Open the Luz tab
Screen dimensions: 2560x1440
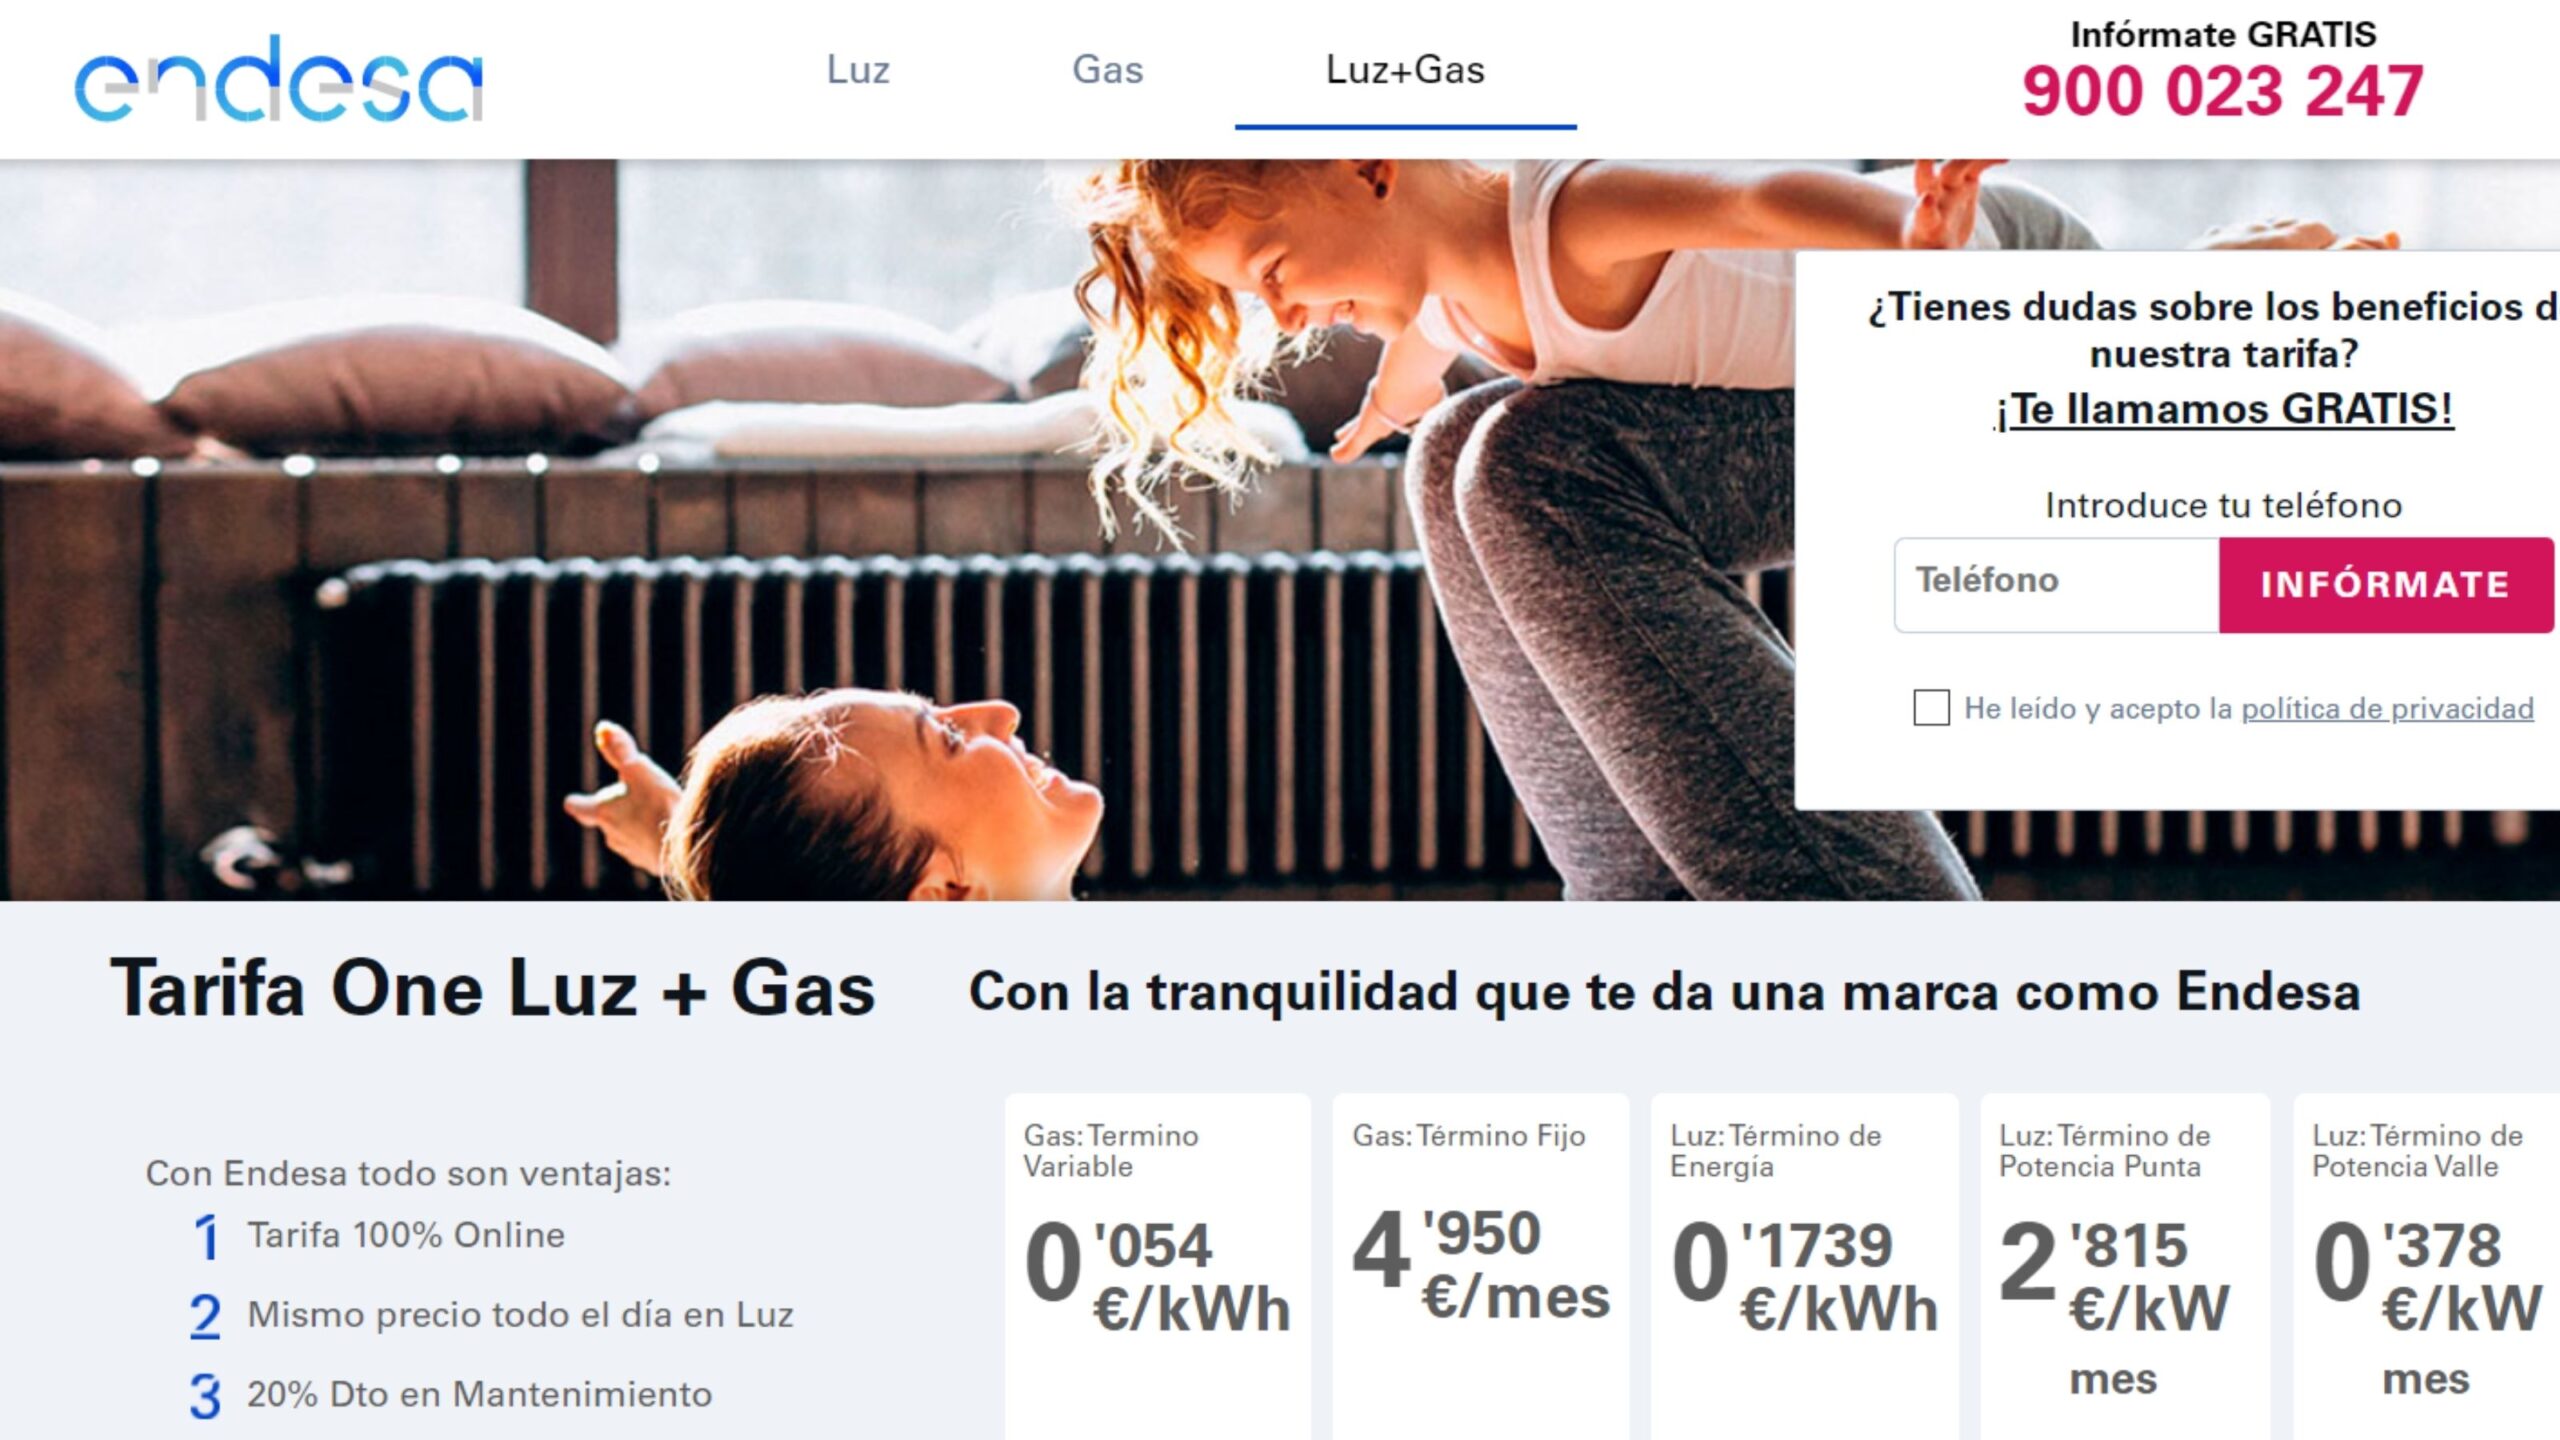point(858,70)
